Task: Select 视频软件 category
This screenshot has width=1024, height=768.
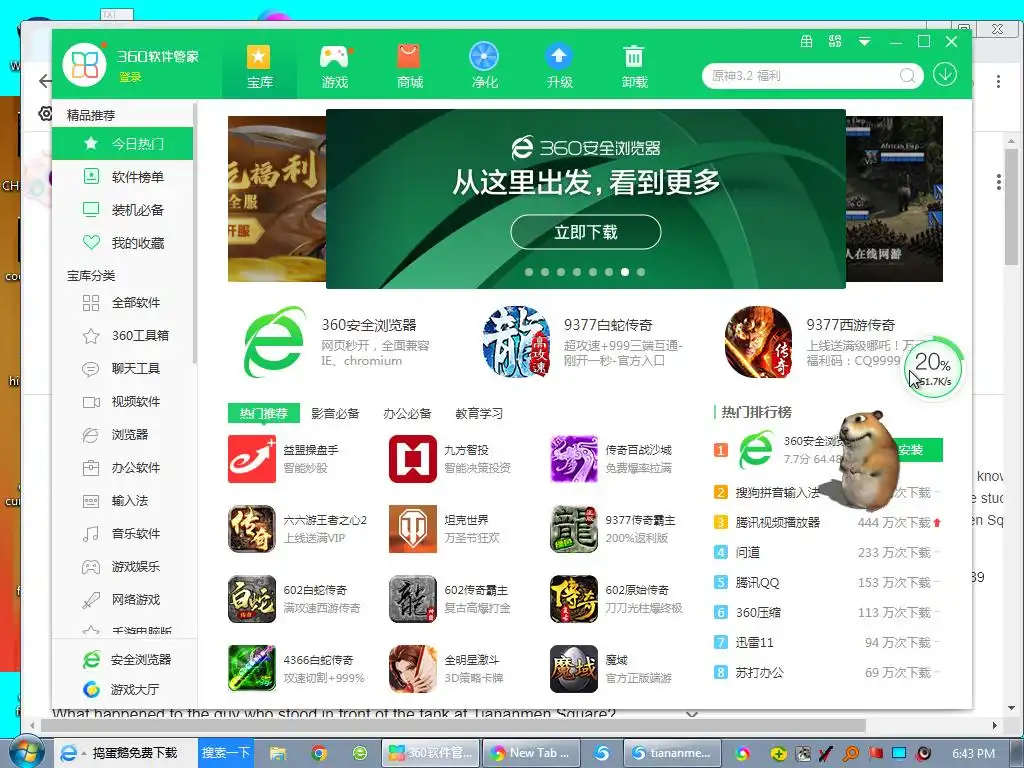Action: point(123,402)
